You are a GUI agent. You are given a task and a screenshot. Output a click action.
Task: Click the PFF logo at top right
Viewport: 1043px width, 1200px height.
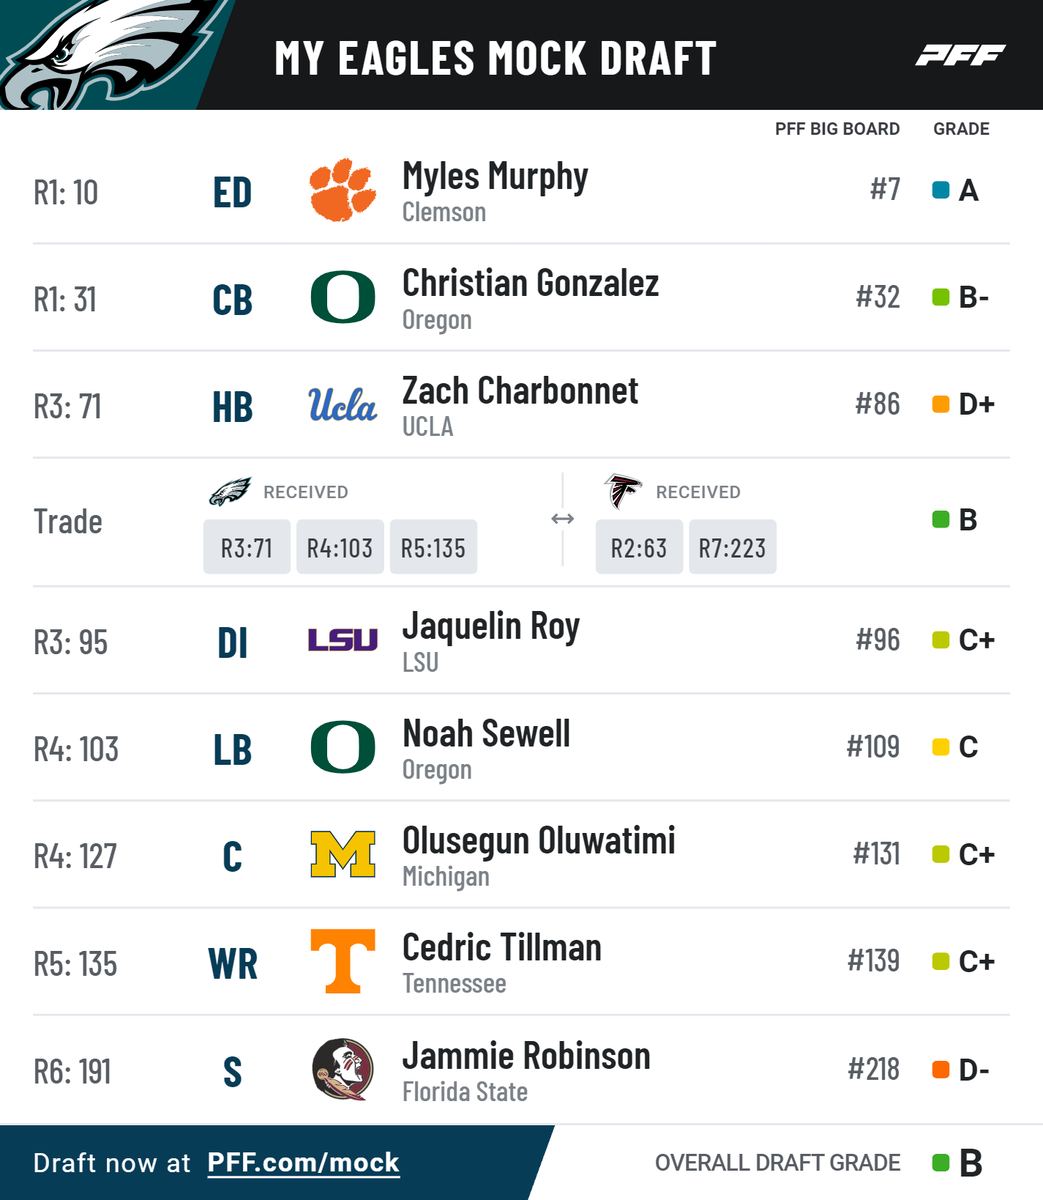point(960,56)
